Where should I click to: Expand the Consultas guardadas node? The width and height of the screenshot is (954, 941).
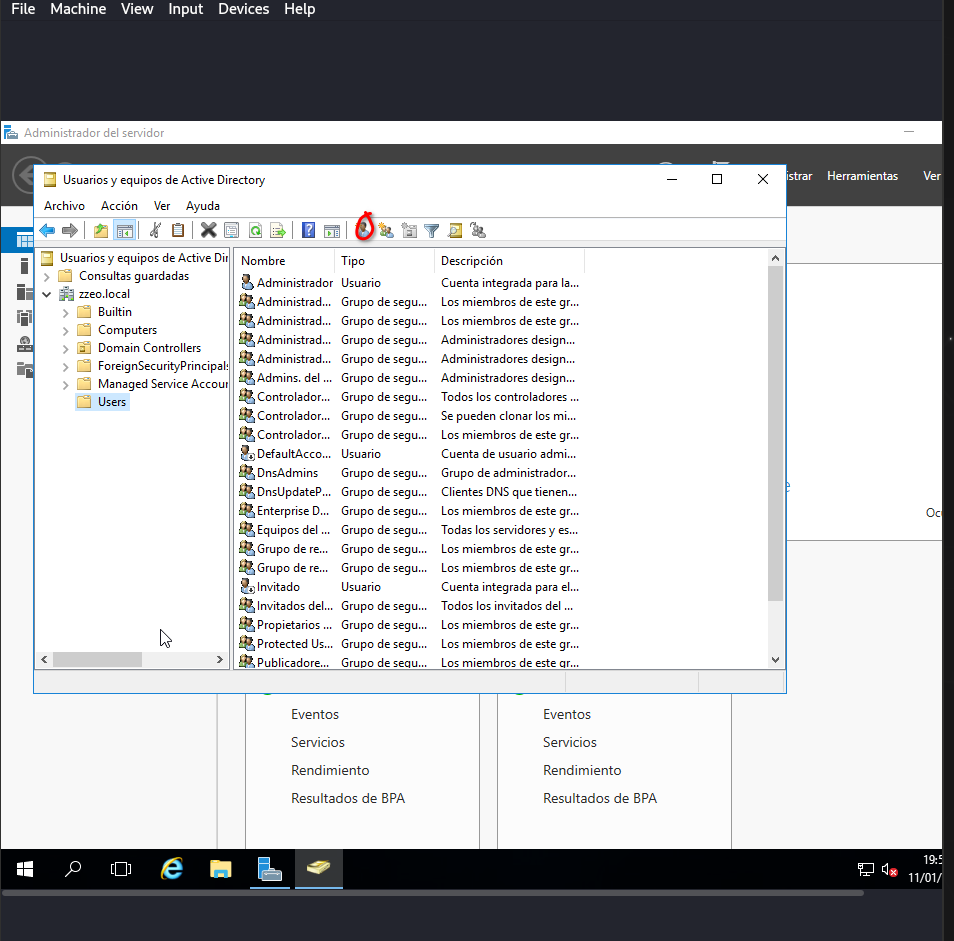[x=47, y=277]
